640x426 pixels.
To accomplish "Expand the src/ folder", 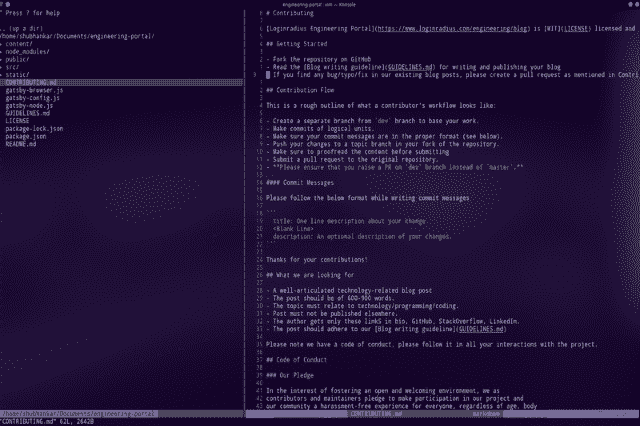I will [x=12, y=67].
